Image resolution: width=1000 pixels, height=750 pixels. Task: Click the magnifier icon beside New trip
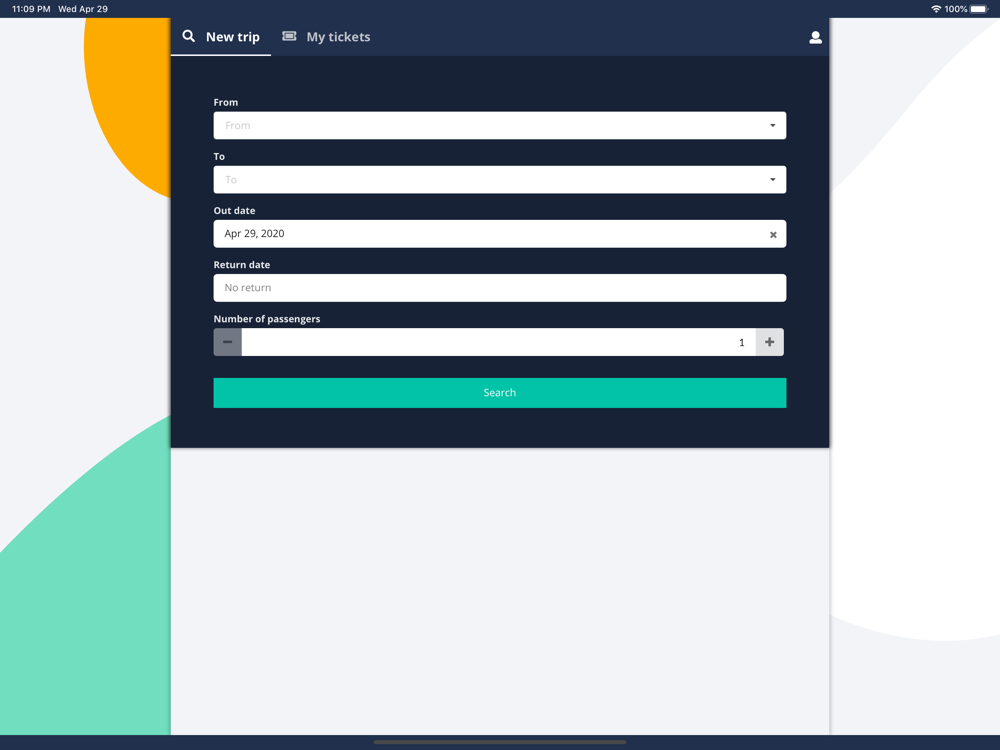click(189, 36)
